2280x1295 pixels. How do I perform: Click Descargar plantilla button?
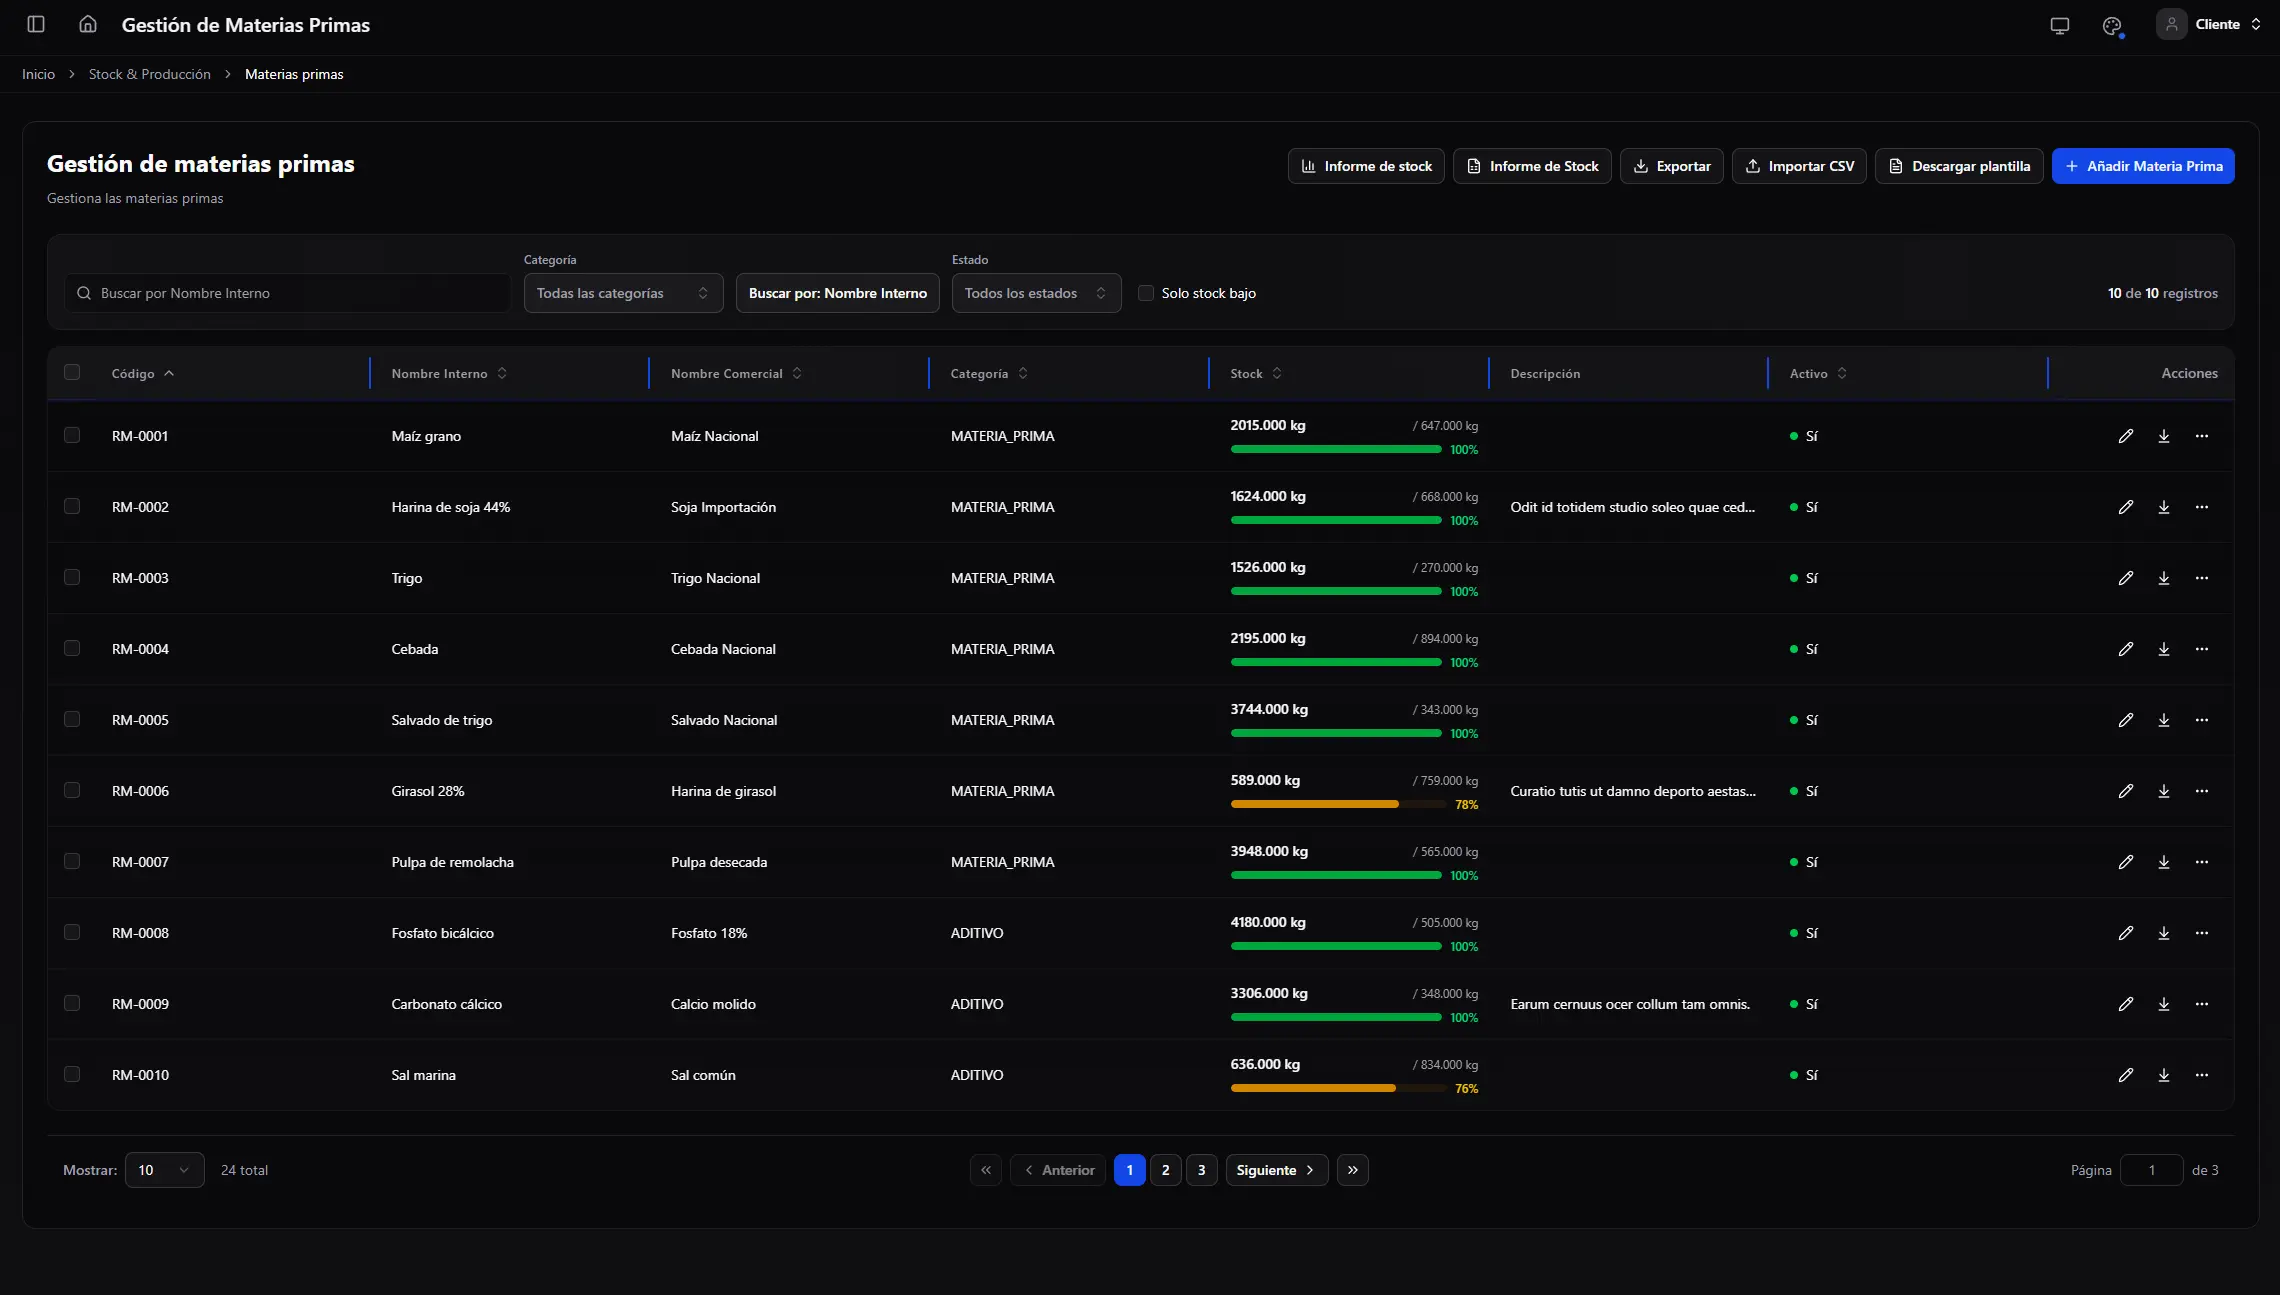(1959, 166)
